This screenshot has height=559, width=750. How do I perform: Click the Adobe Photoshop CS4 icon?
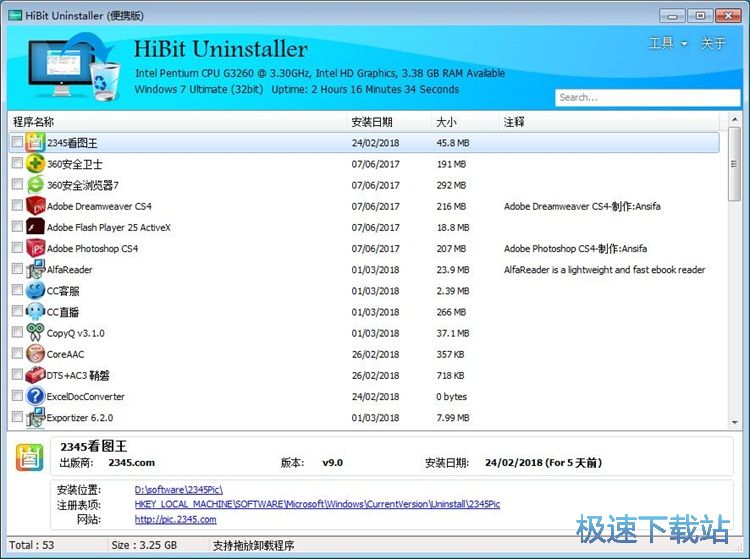35,248
